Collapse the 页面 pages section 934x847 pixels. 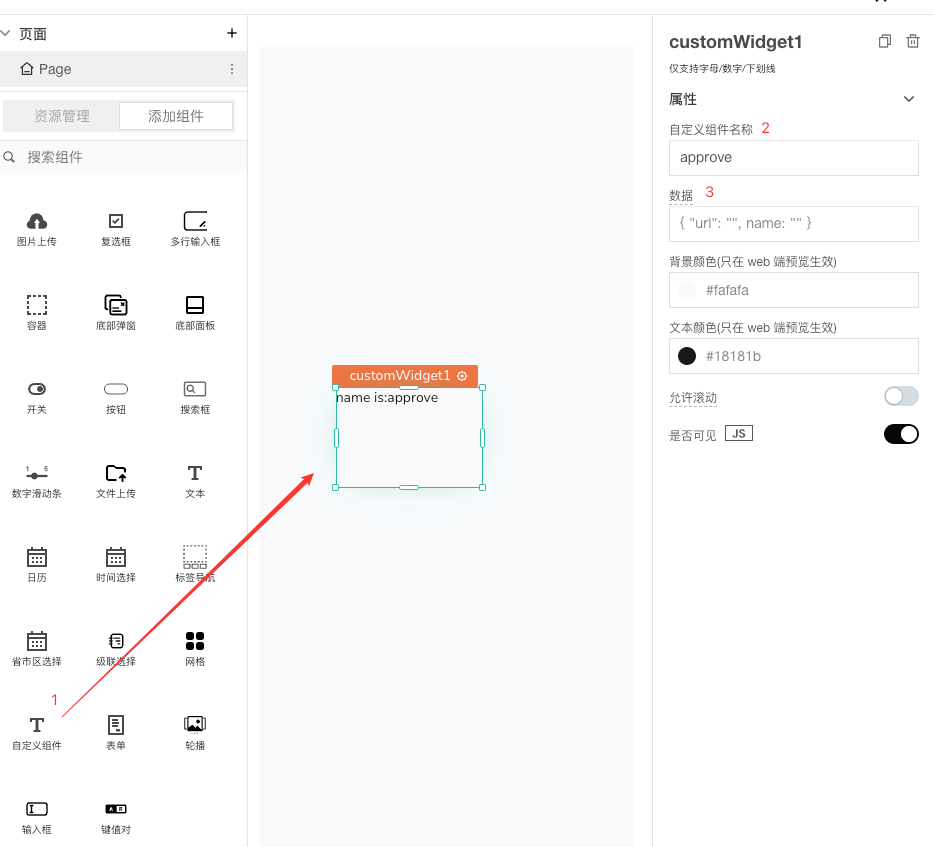tap(7, 33)
